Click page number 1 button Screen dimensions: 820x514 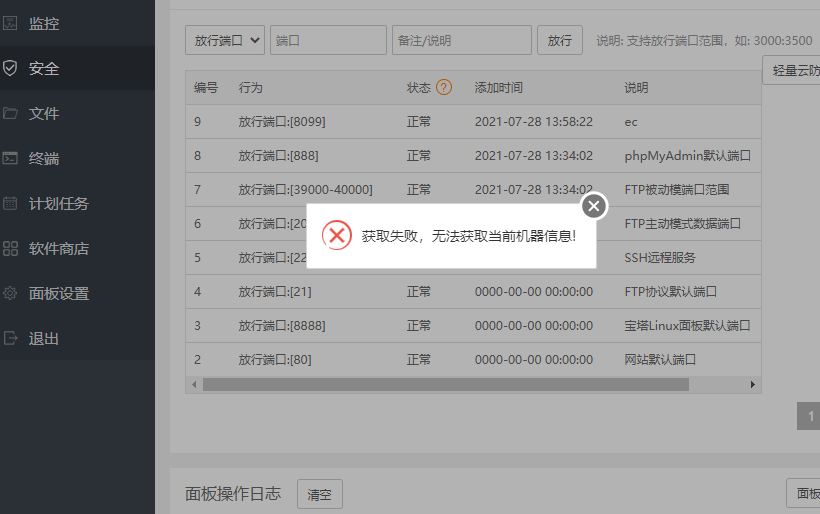coord(808,416)
